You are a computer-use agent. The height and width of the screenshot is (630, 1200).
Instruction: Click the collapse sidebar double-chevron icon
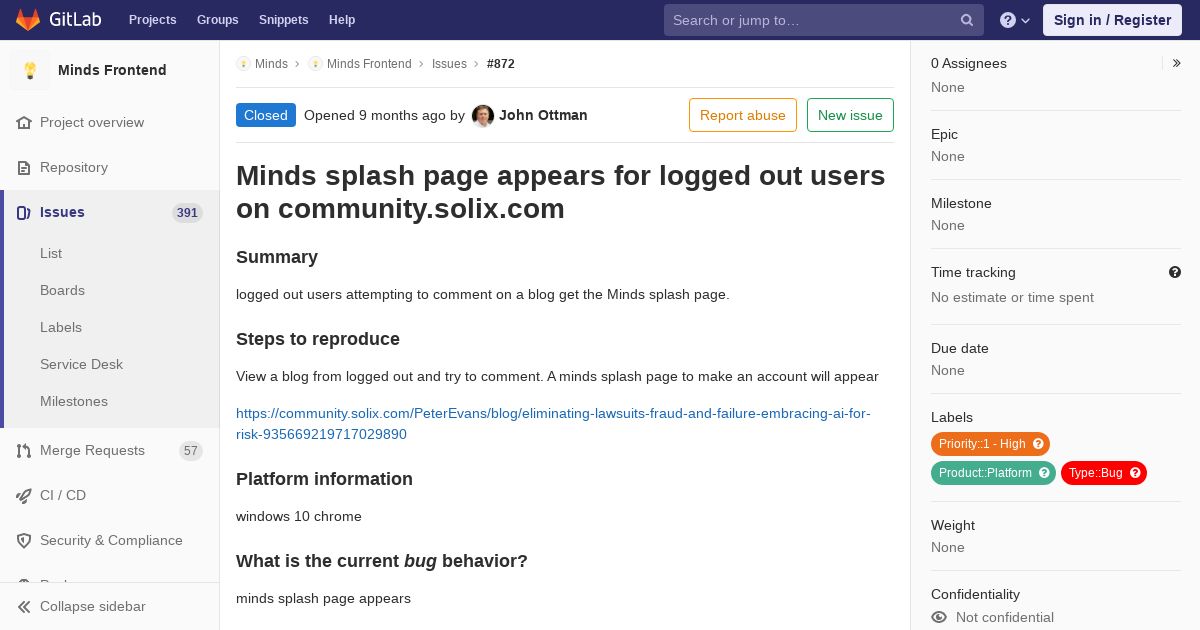(x=24, y=607)
